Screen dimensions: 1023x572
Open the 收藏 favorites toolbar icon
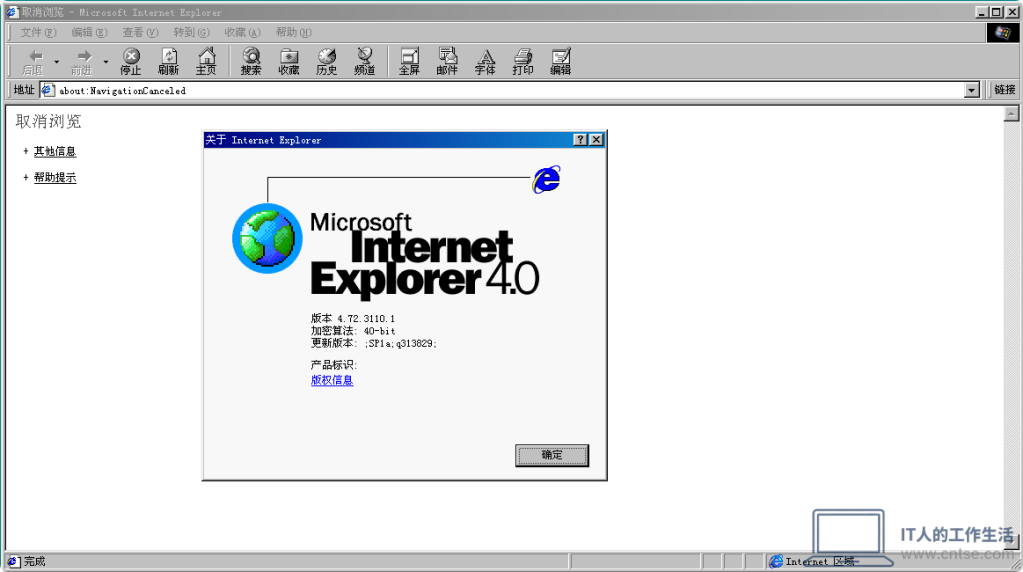click(289, 62)
